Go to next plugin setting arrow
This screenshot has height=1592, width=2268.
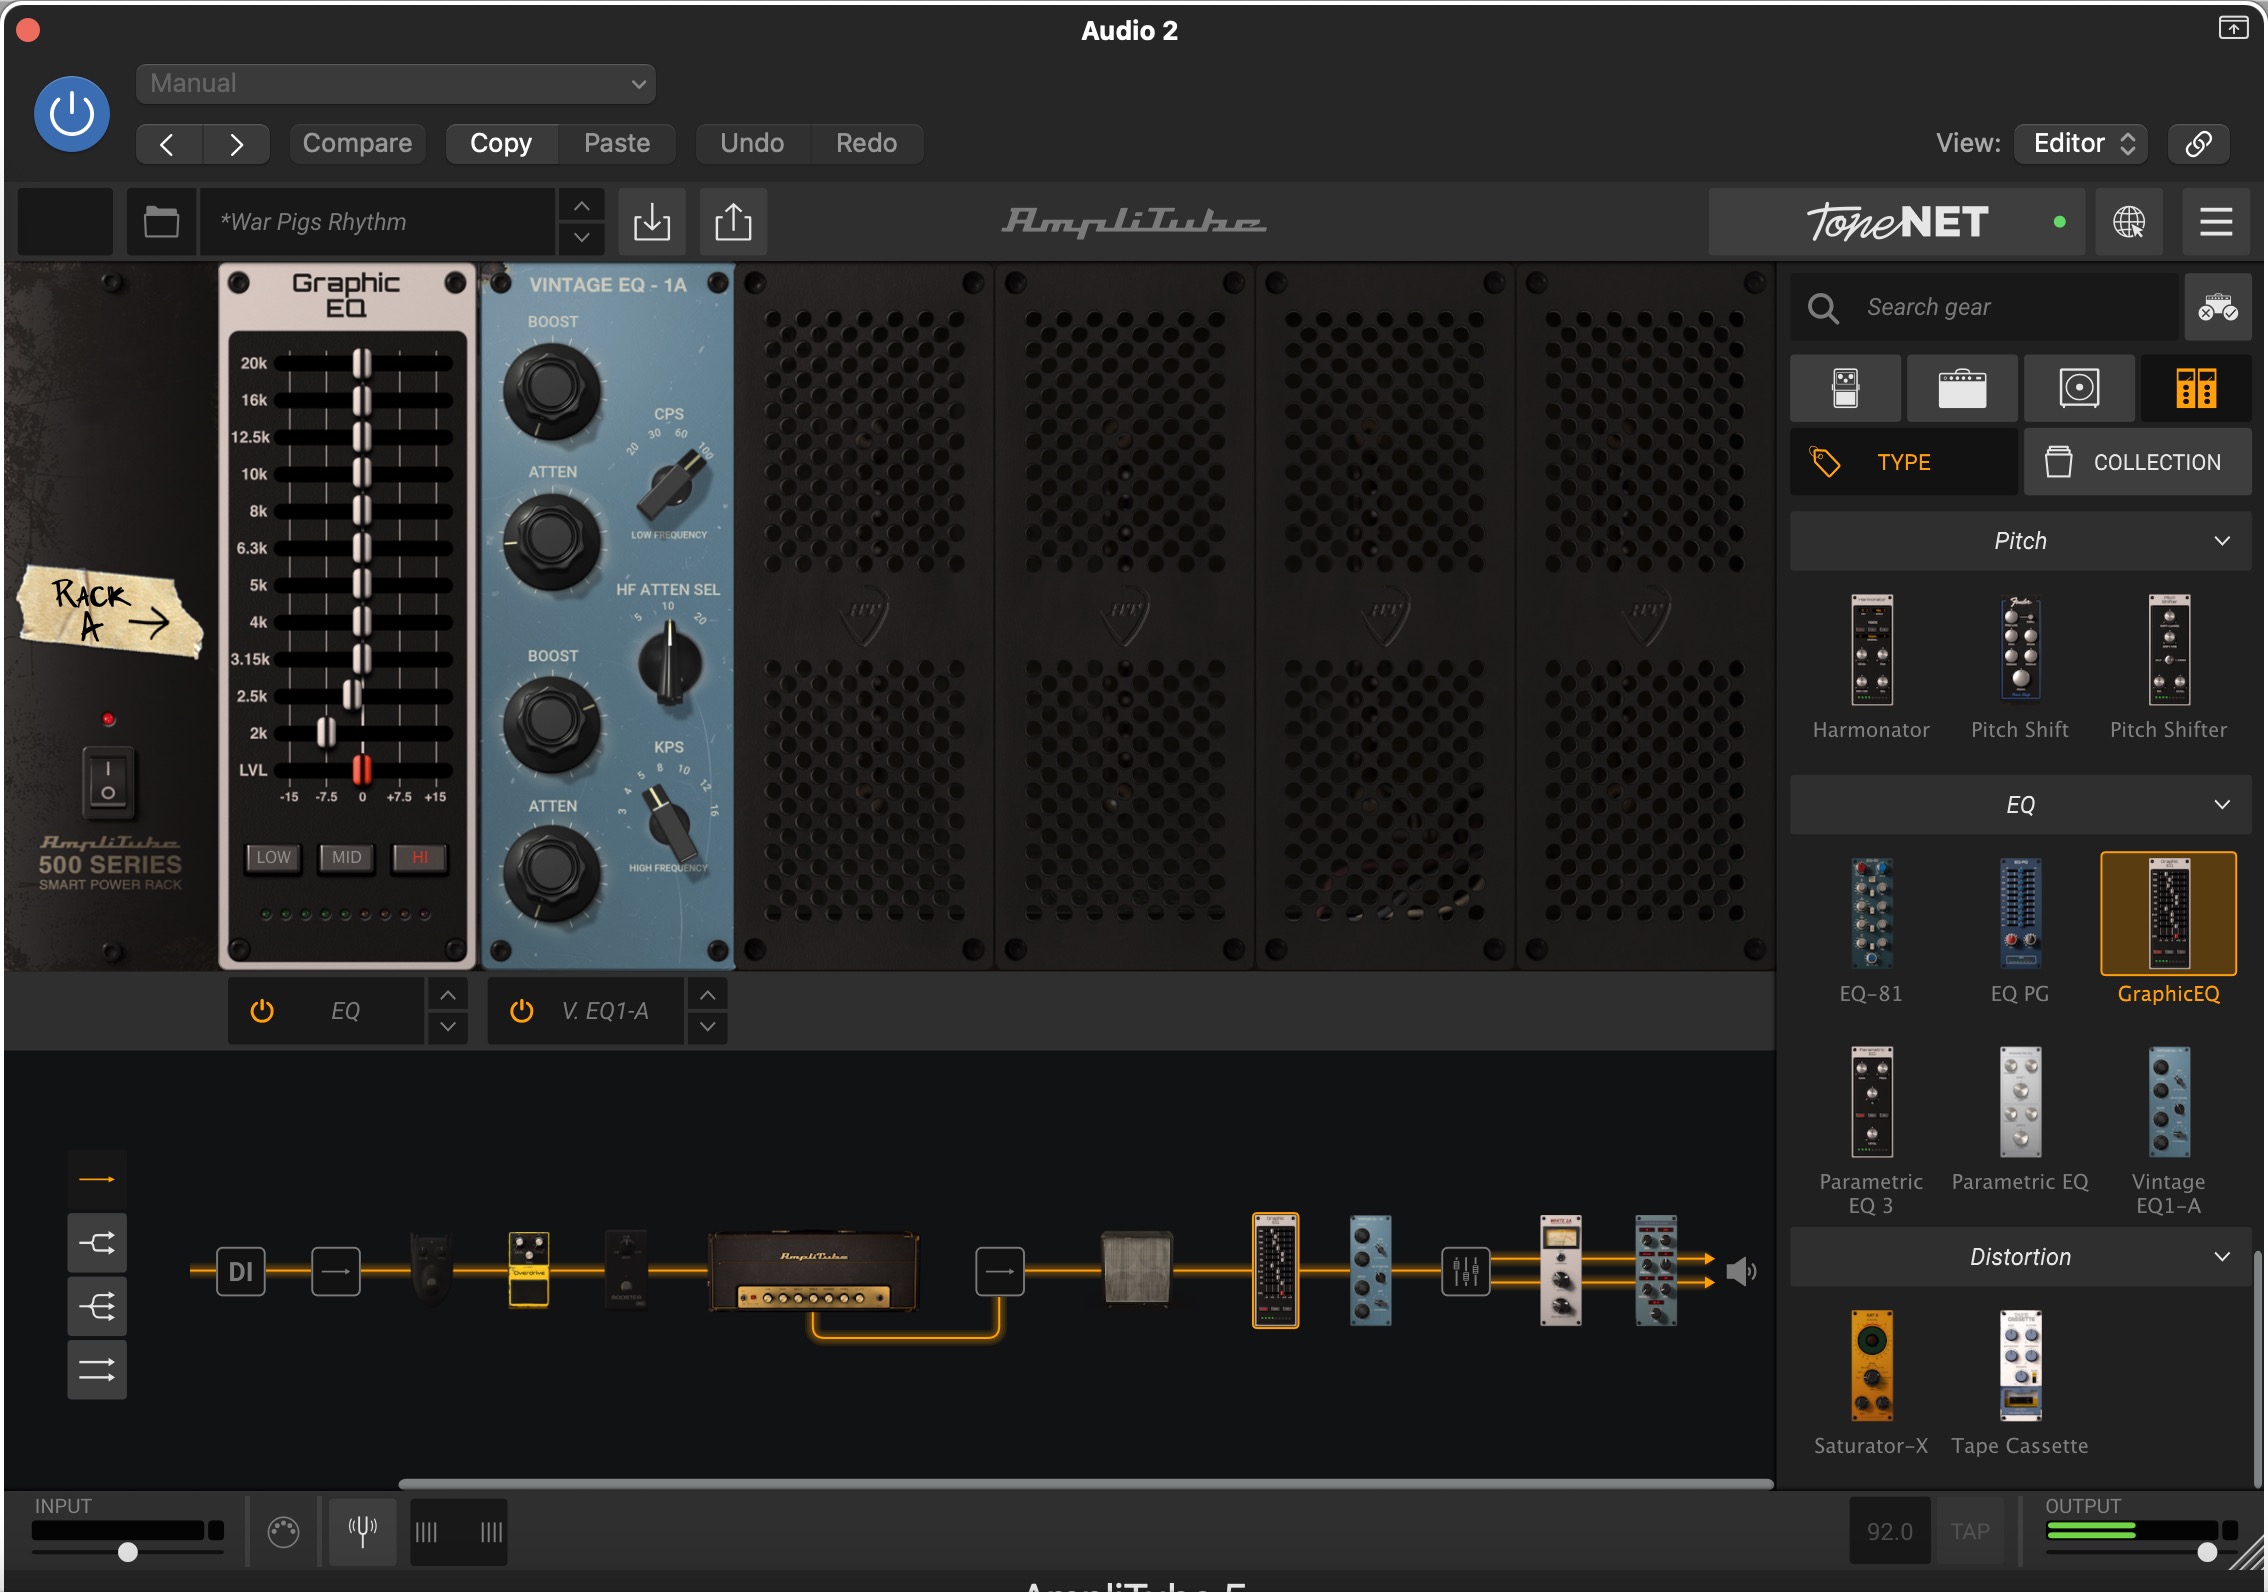tap(236, 144)
